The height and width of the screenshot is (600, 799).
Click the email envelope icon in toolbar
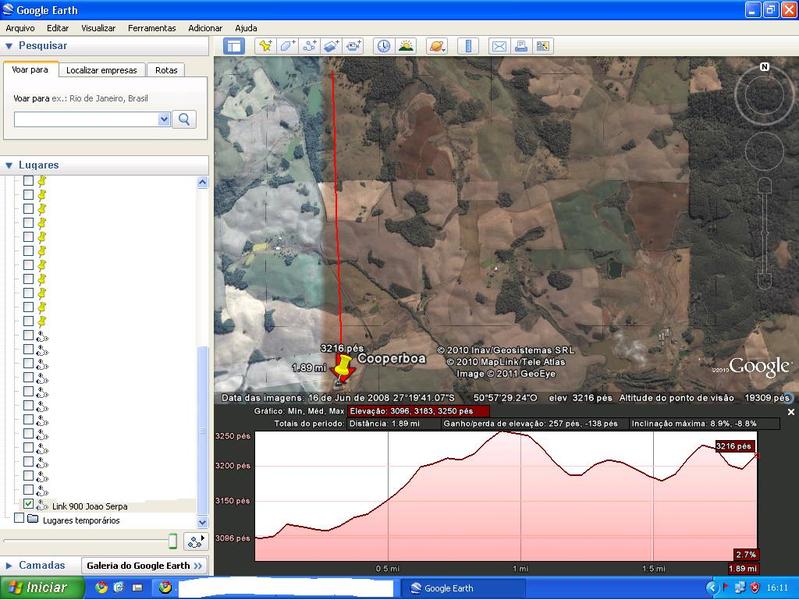pyautogui.click(x=499, y=46)
